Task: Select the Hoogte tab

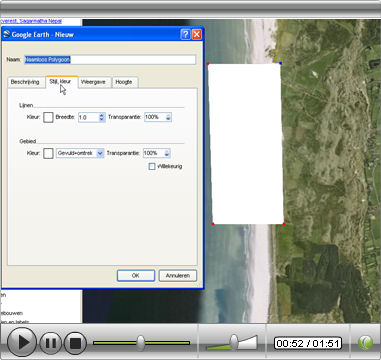Action: [x=124, y=82]
